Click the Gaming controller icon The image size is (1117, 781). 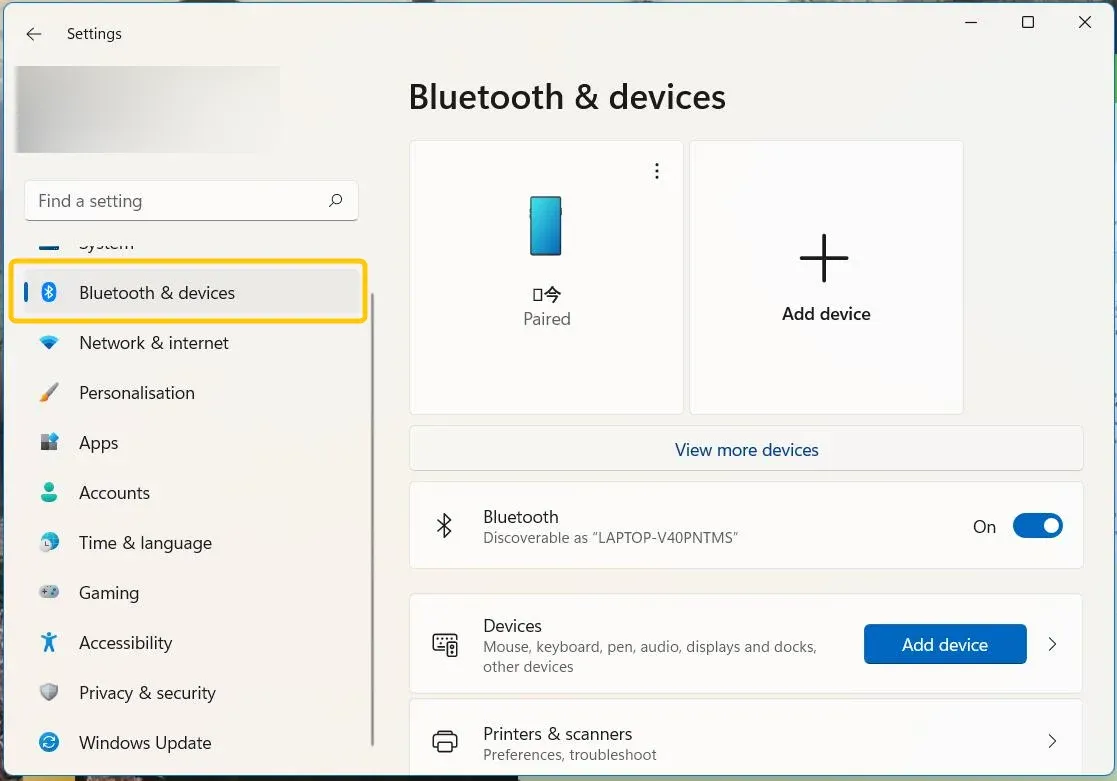coord(49,591)
